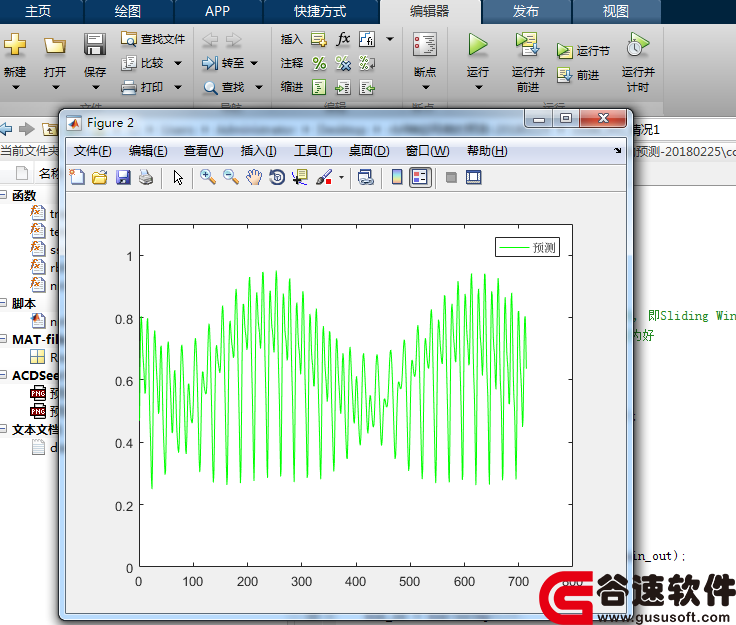Click the Print (打印) button in ribbon

click(x=142, y=87)
